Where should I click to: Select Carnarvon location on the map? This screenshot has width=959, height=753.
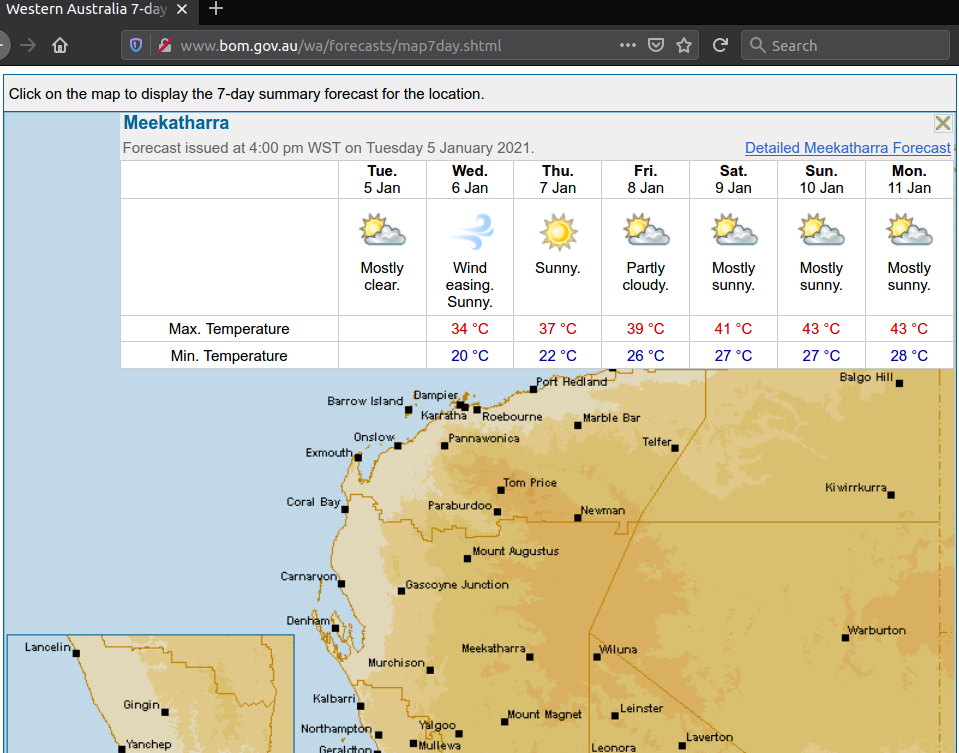point(341,583)
